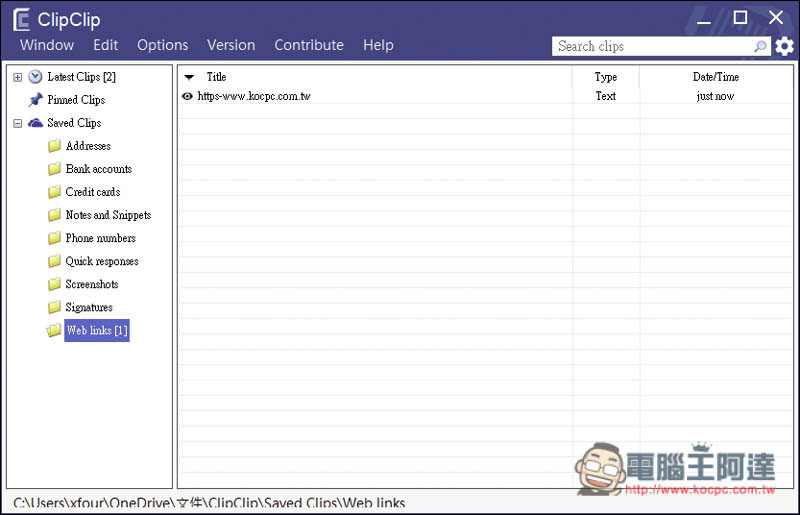This screenshot has height=515, width=800.
Task: Click the Saved Clips cloud icon
Action: pyautogui.click(x=35, y=123)
